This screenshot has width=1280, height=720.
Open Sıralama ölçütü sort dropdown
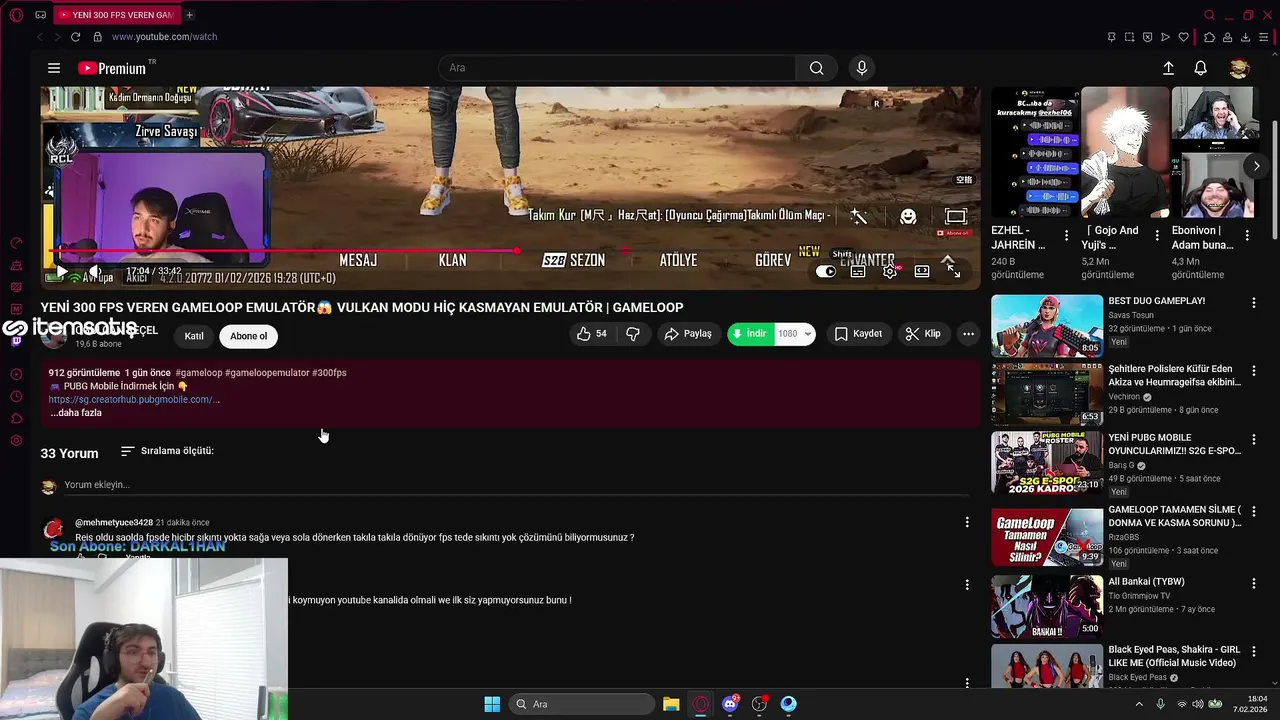point(167,451)
